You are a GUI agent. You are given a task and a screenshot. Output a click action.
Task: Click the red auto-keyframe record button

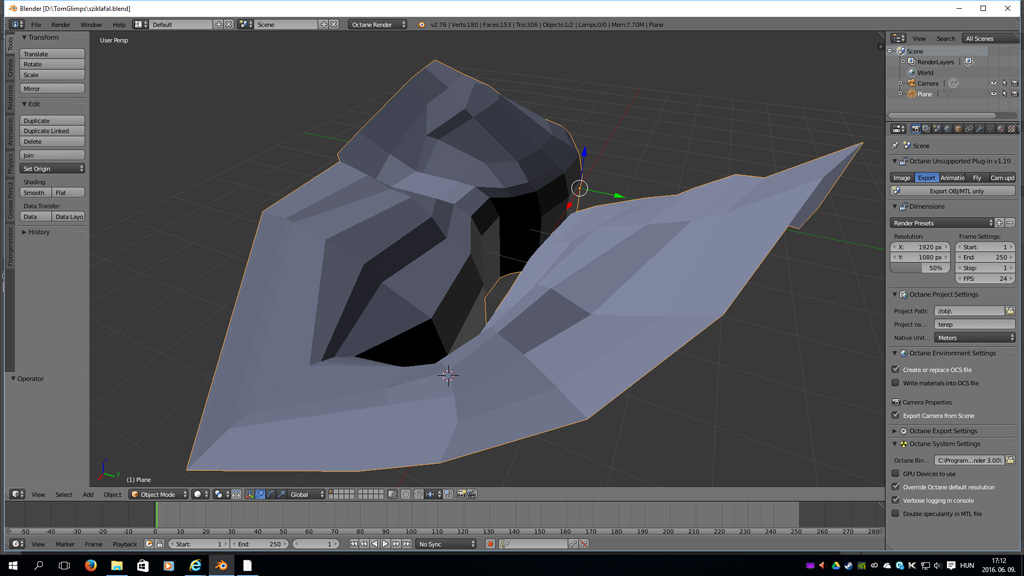(490, 544)
